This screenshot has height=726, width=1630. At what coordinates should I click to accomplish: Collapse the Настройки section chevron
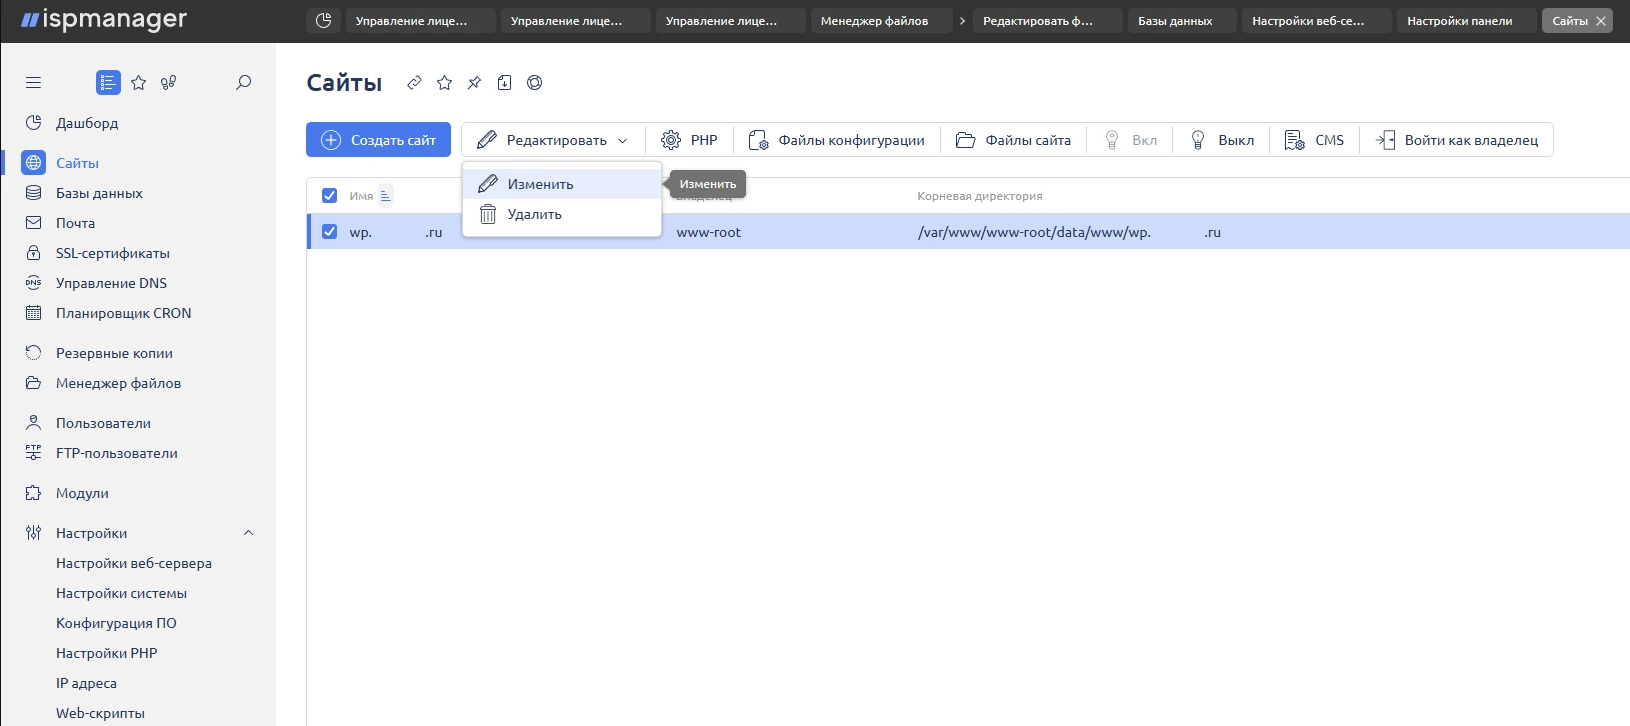click(x=249, y=533)
